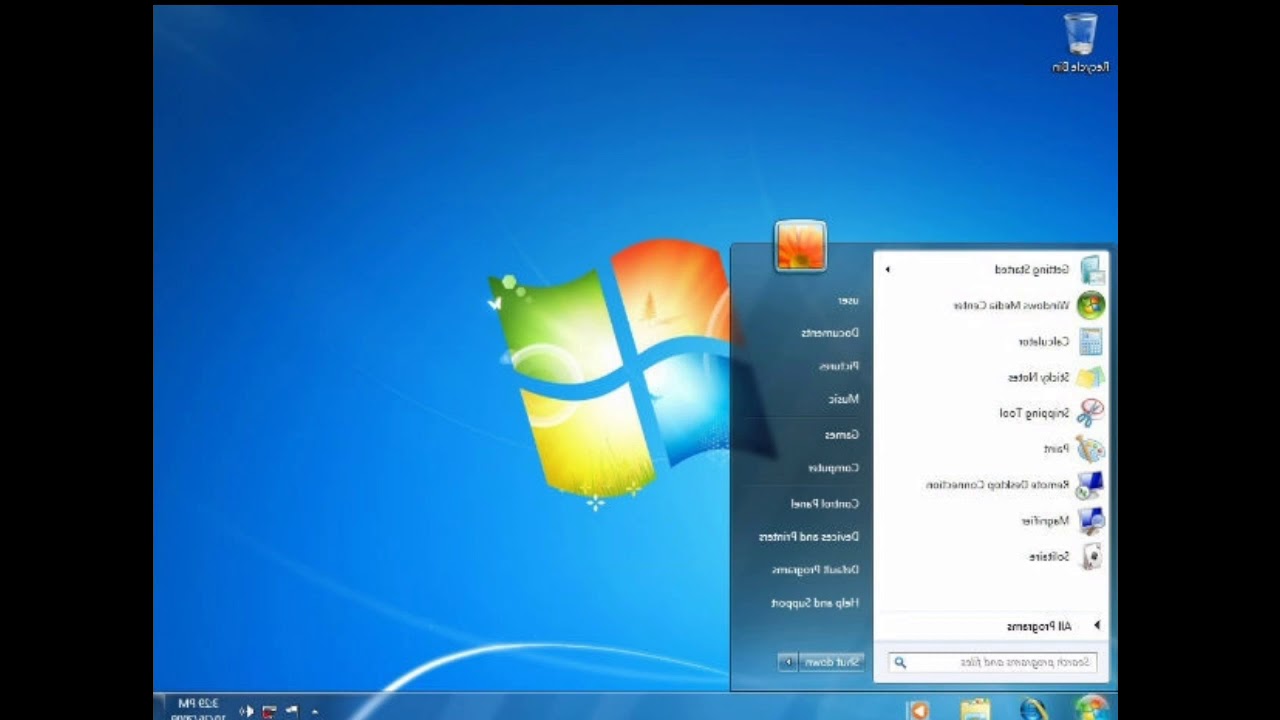Open Computer from Start menu
1280x720 pixels.
coord(834,468)
